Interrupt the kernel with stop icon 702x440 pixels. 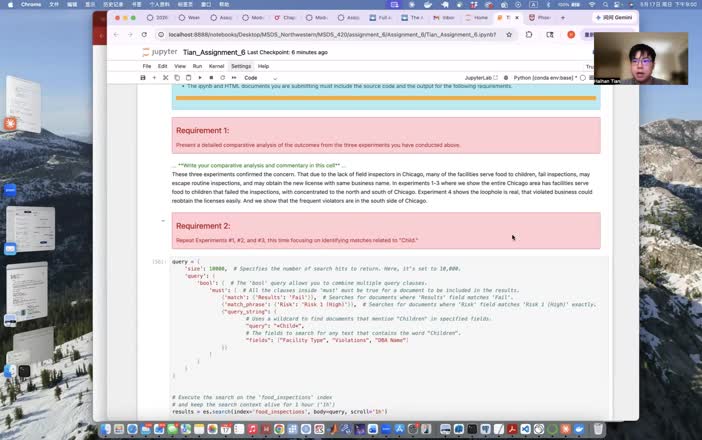211,78
